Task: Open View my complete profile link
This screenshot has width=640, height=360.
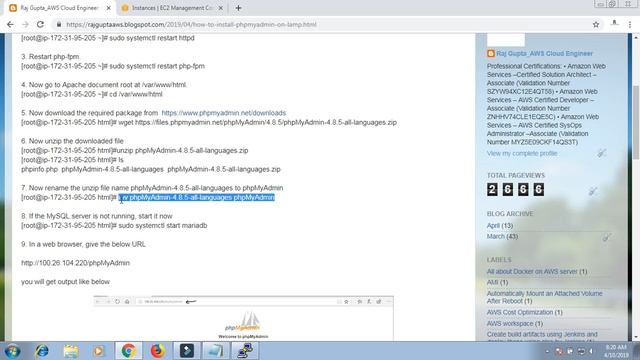Action: [x=522, y=153]
